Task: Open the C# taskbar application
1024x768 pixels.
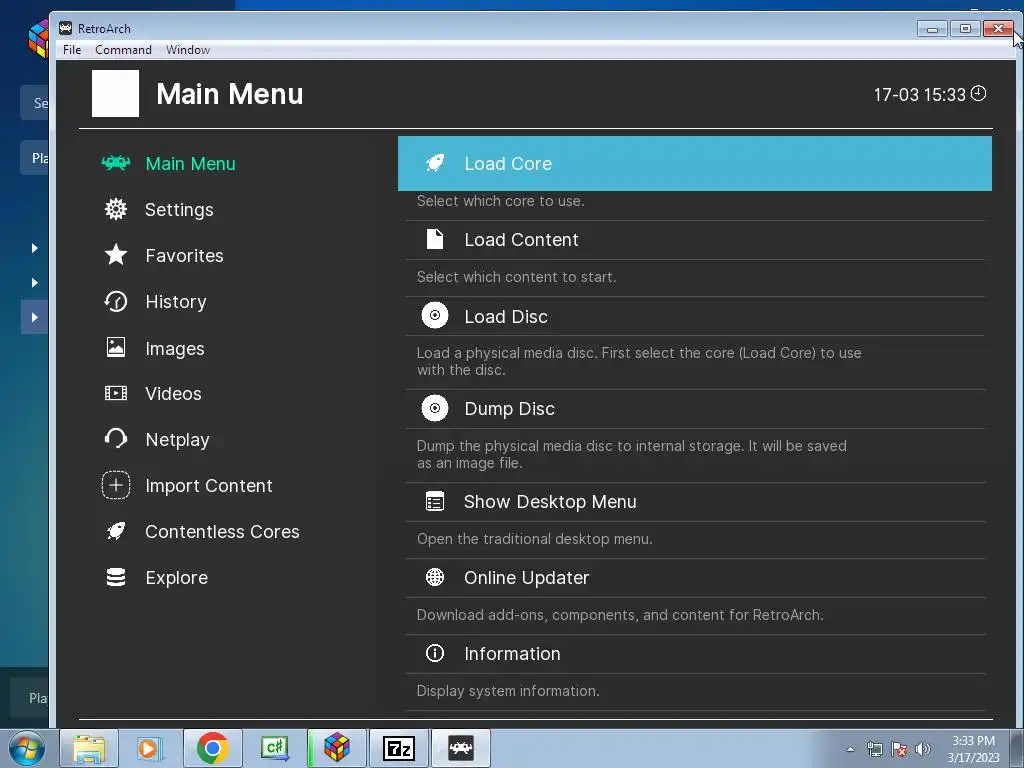Action: (x=275, y=748)
